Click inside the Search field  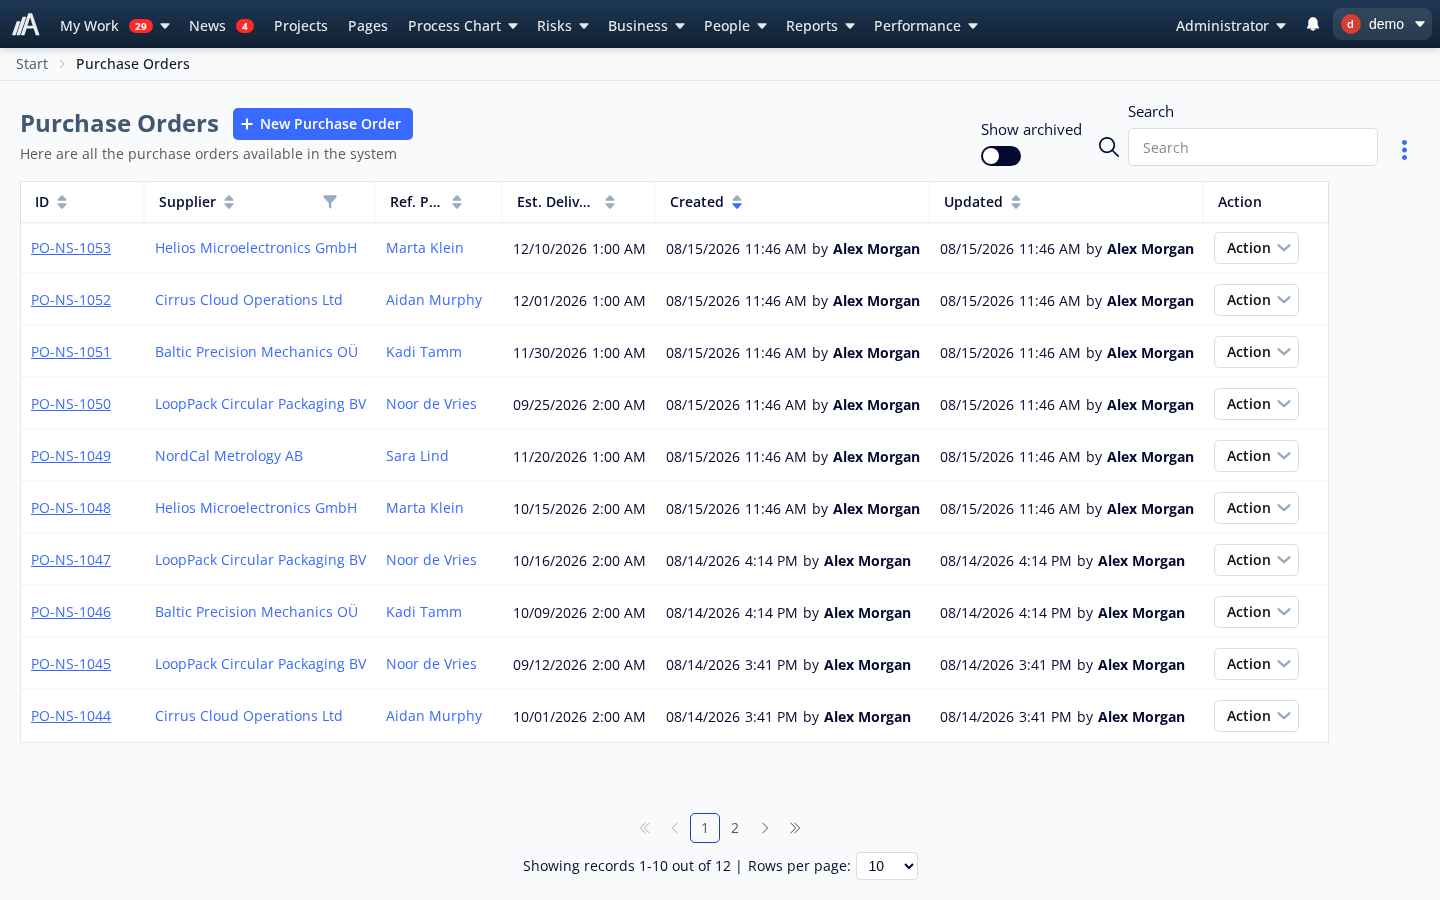tap(1253, 147)
